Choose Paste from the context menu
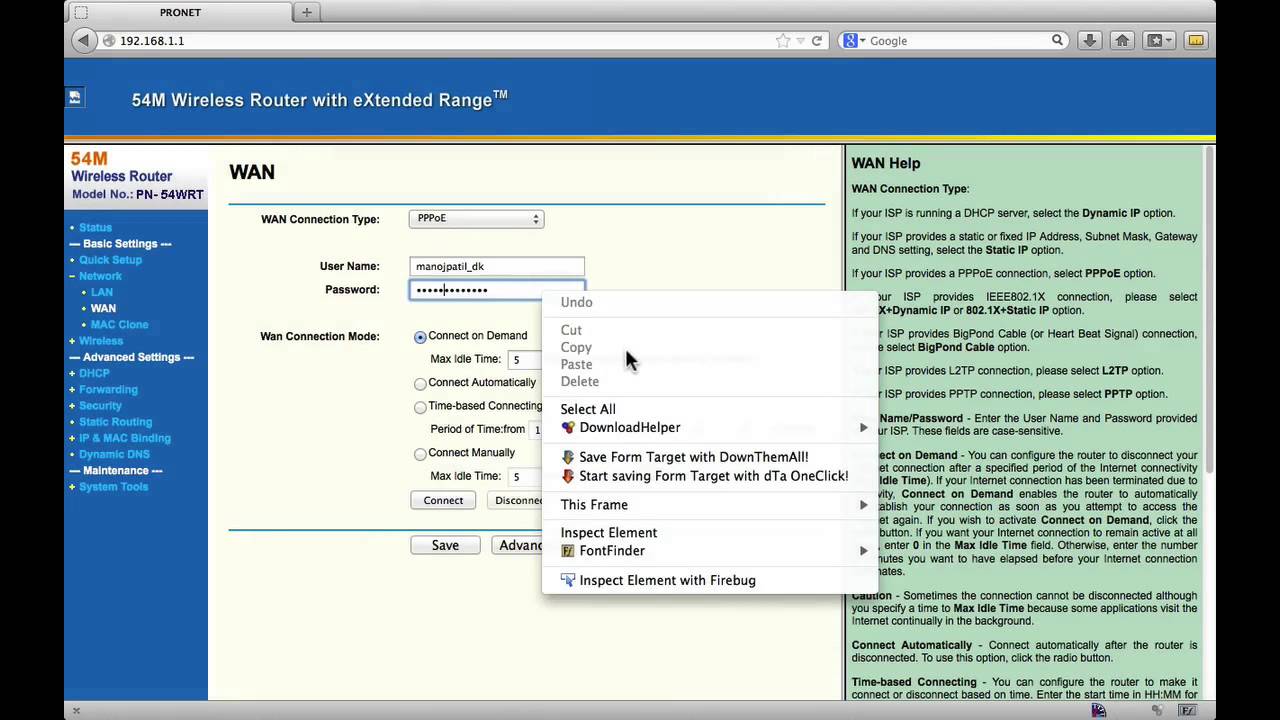This screenshot has width=1280, height=720. pos(576,365)
